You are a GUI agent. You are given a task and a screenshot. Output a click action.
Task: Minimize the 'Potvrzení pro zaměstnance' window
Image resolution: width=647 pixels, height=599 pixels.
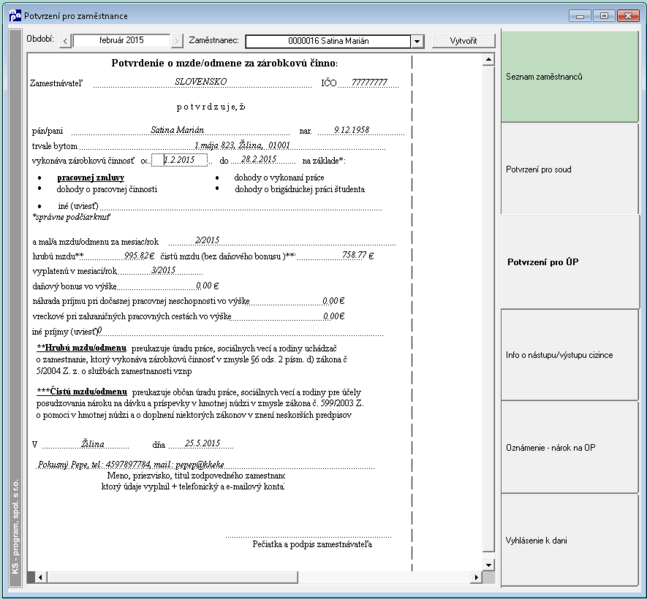click(x=580, y=16)
